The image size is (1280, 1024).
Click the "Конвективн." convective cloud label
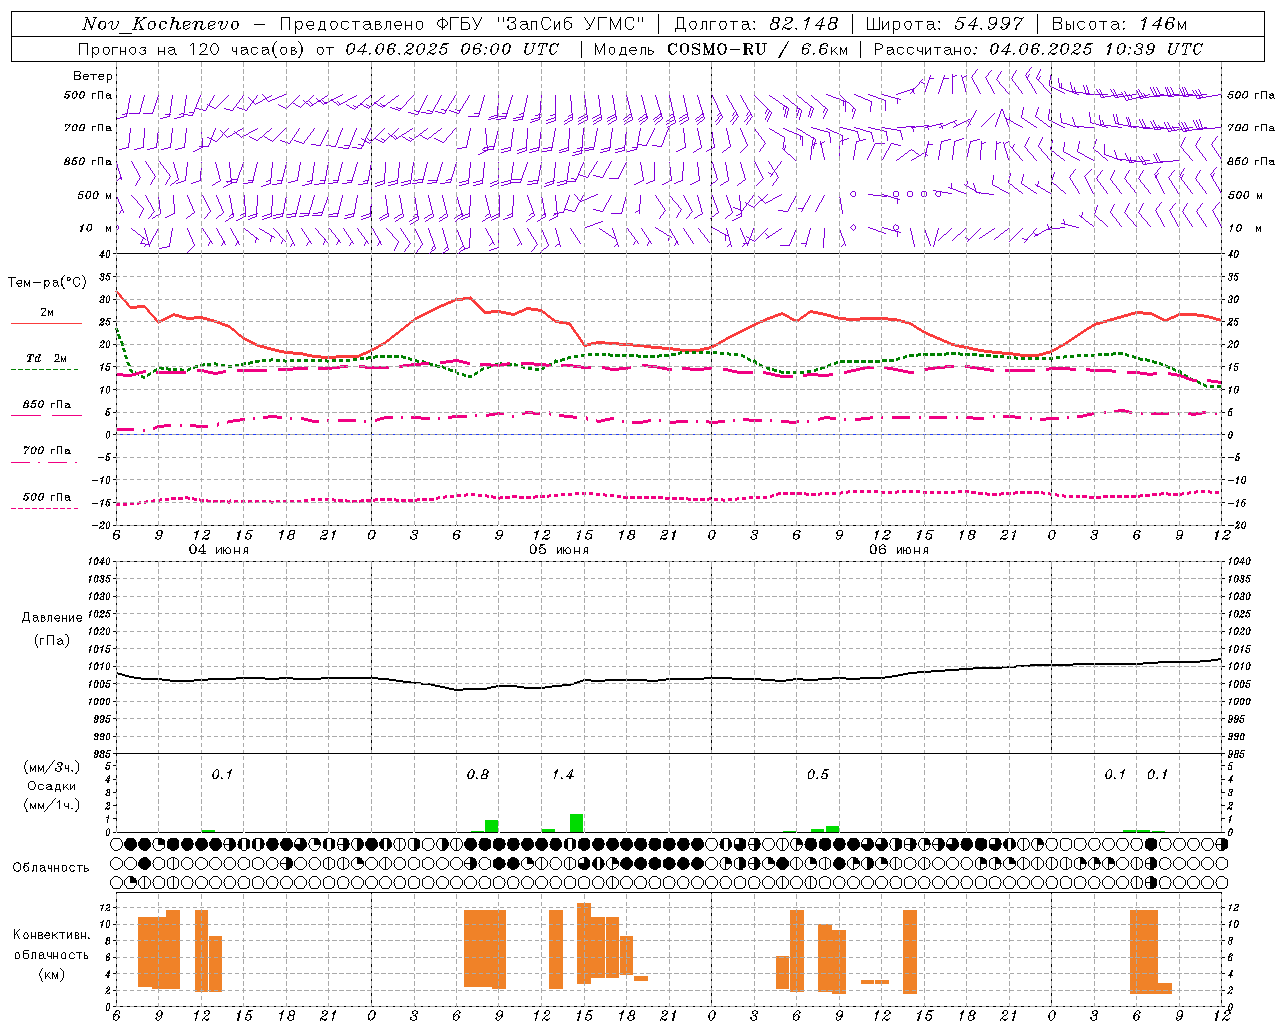pyautogui.click(x=52, y=935)
